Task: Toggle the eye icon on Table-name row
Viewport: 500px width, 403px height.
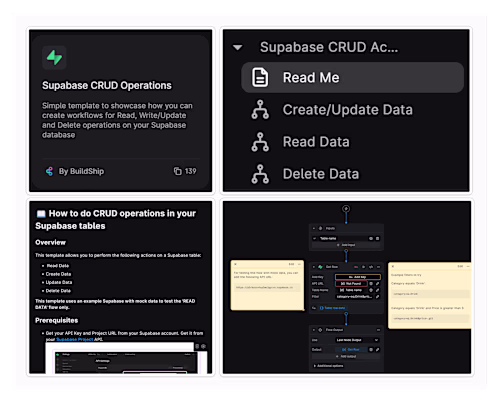Action: point(371,238)
